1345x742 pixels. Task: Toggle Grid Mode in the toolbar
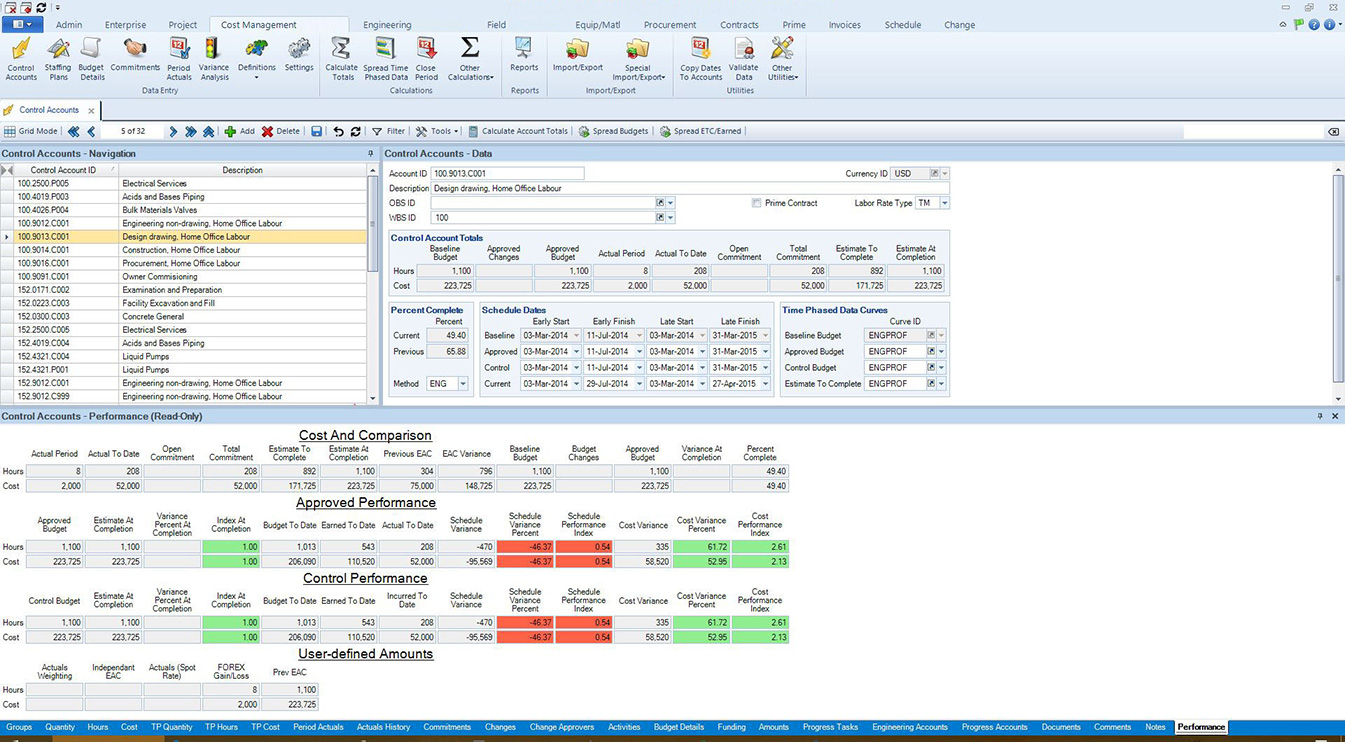point(30,131)
